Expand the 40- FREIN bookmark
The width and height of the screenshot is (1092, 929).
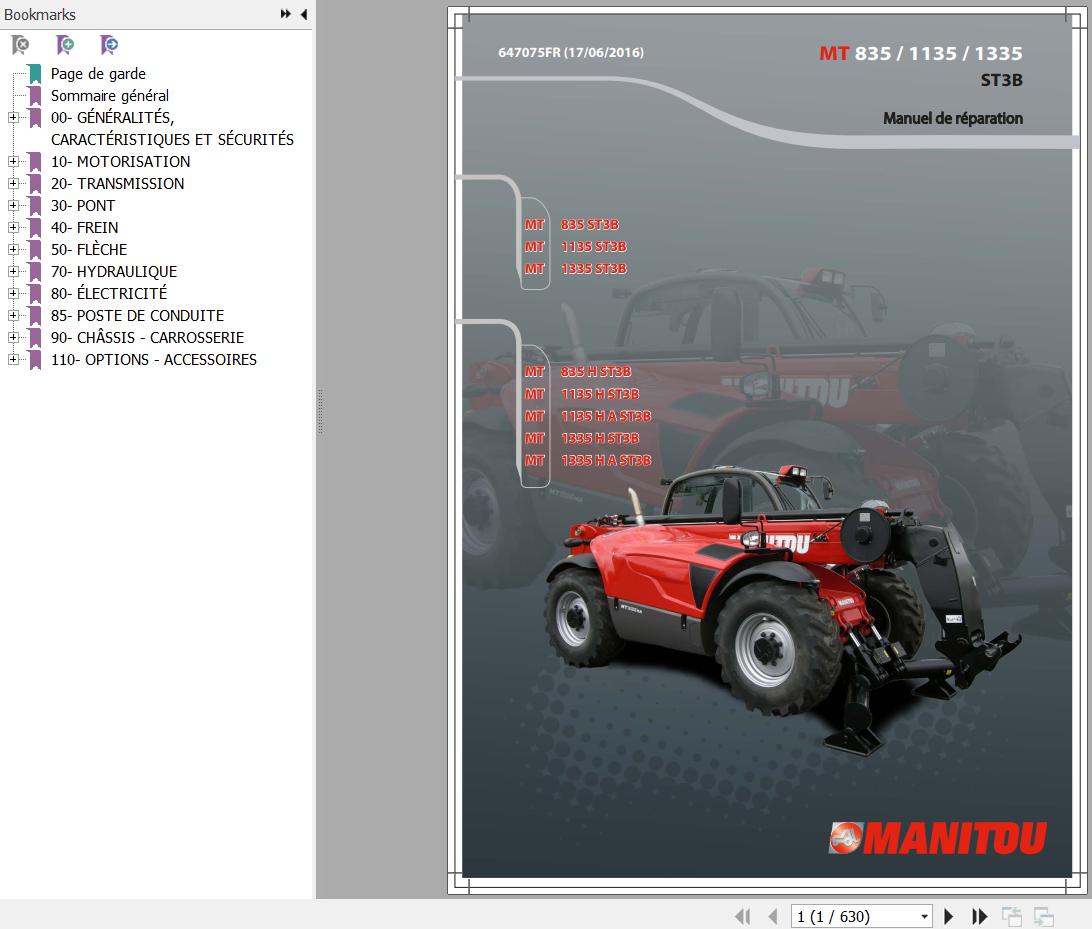click(x=13, y=228)
